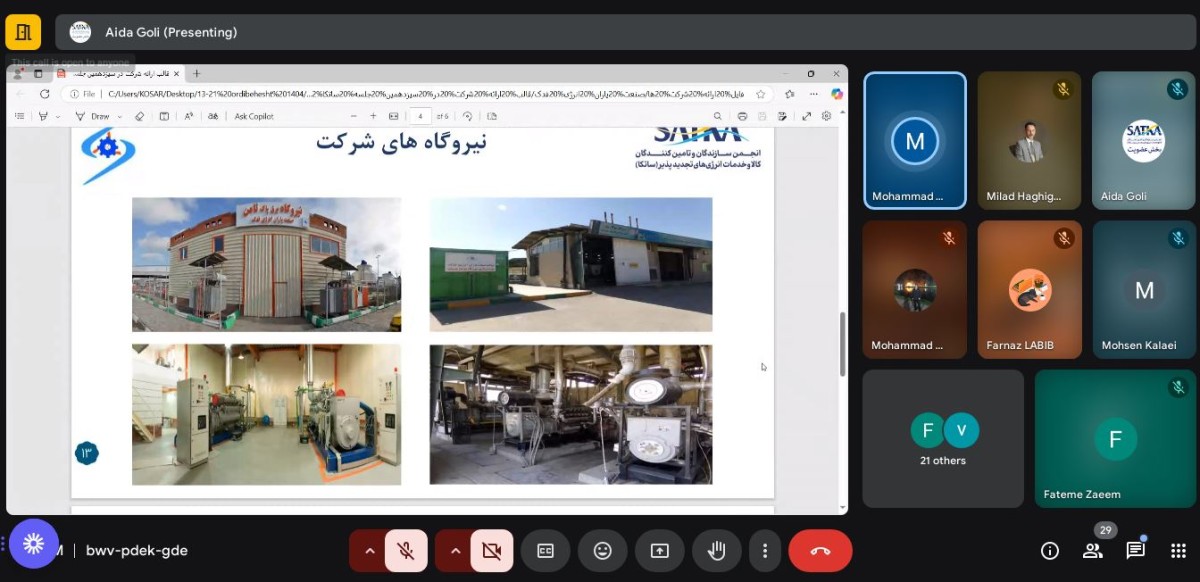Click the PDF zoom out minus icon
Image resolution: width=1200 pixels, height=582 pixels.
[354, 116]
